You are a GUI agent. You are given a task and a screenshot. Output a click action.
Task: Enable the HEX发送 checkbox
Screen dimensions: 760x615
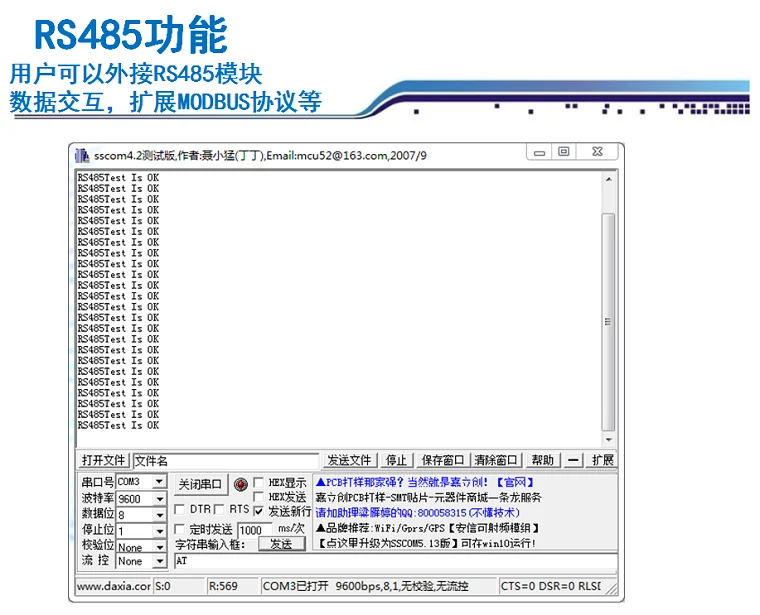point(259,496)
